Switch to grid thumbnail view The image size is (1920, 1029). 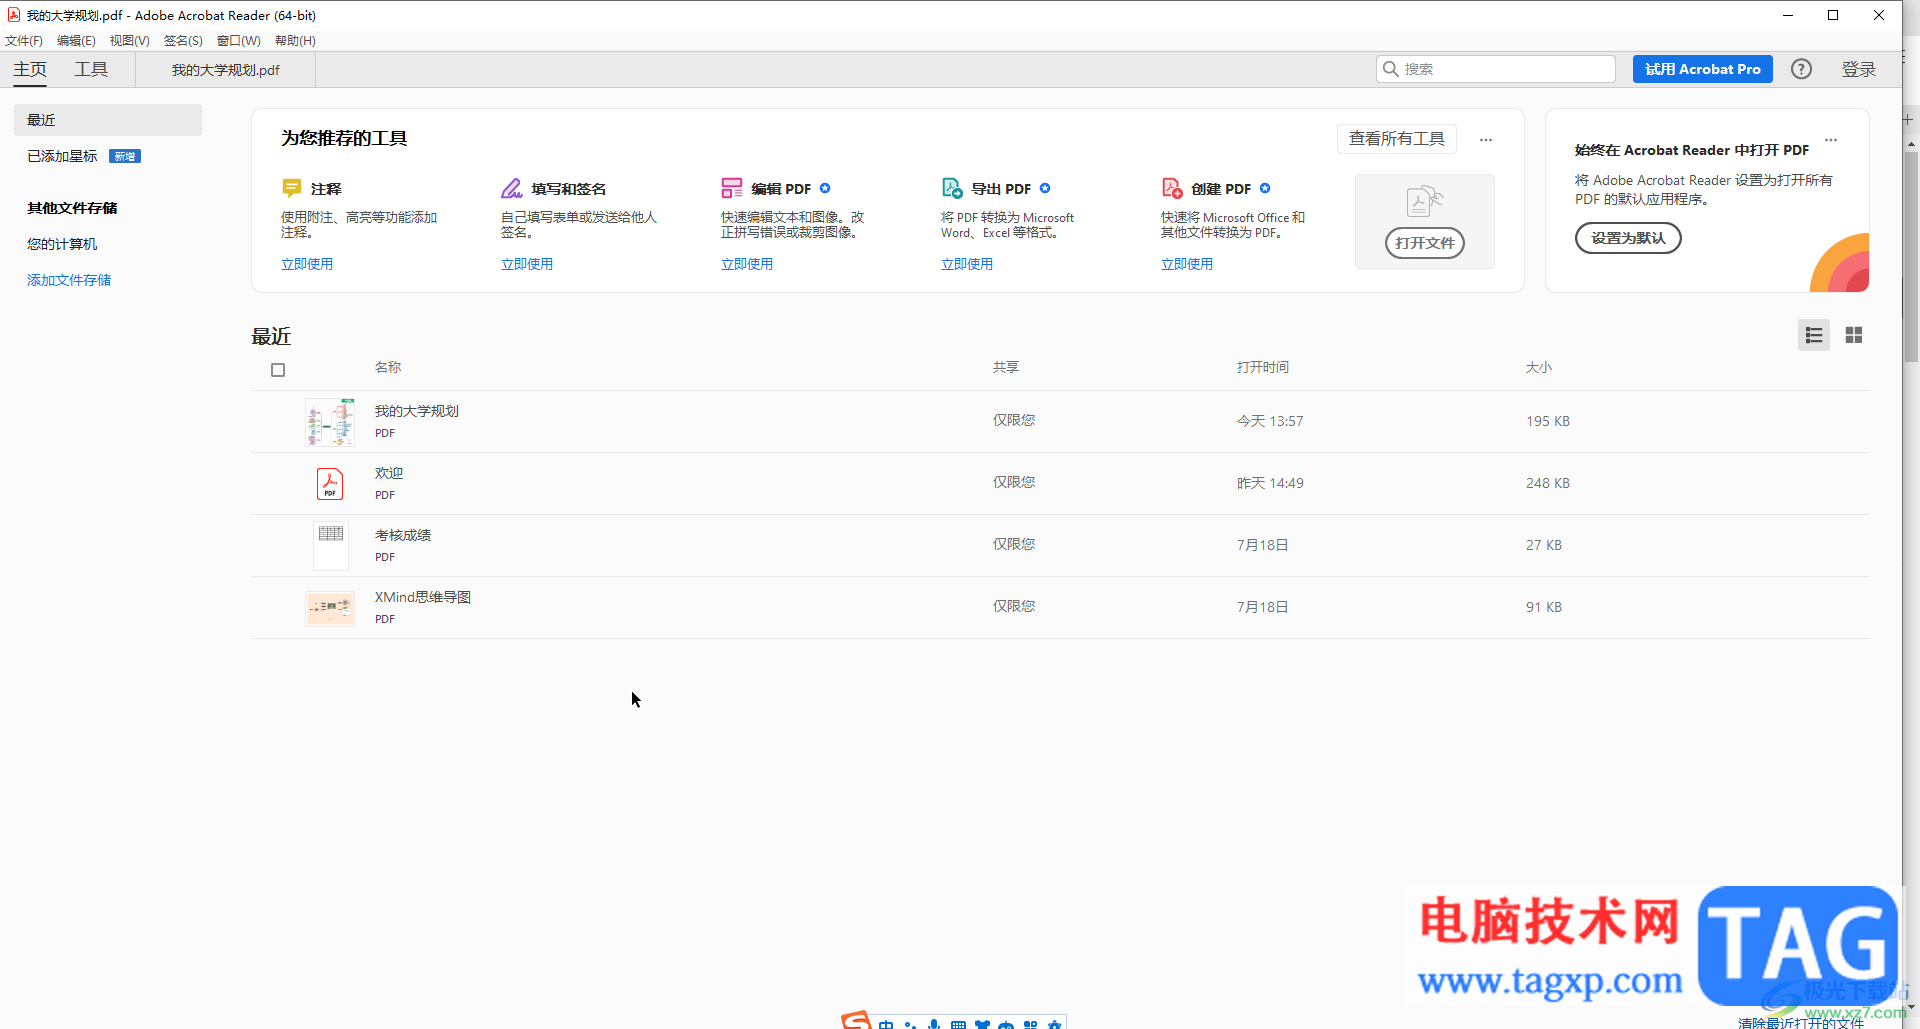pos(1854,335)
